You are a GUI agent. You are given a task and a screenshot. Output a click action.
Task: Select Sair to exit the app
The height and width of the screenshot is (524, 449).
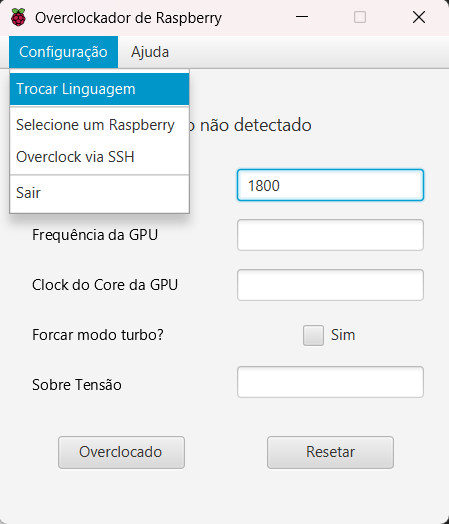tap(100, 193)
